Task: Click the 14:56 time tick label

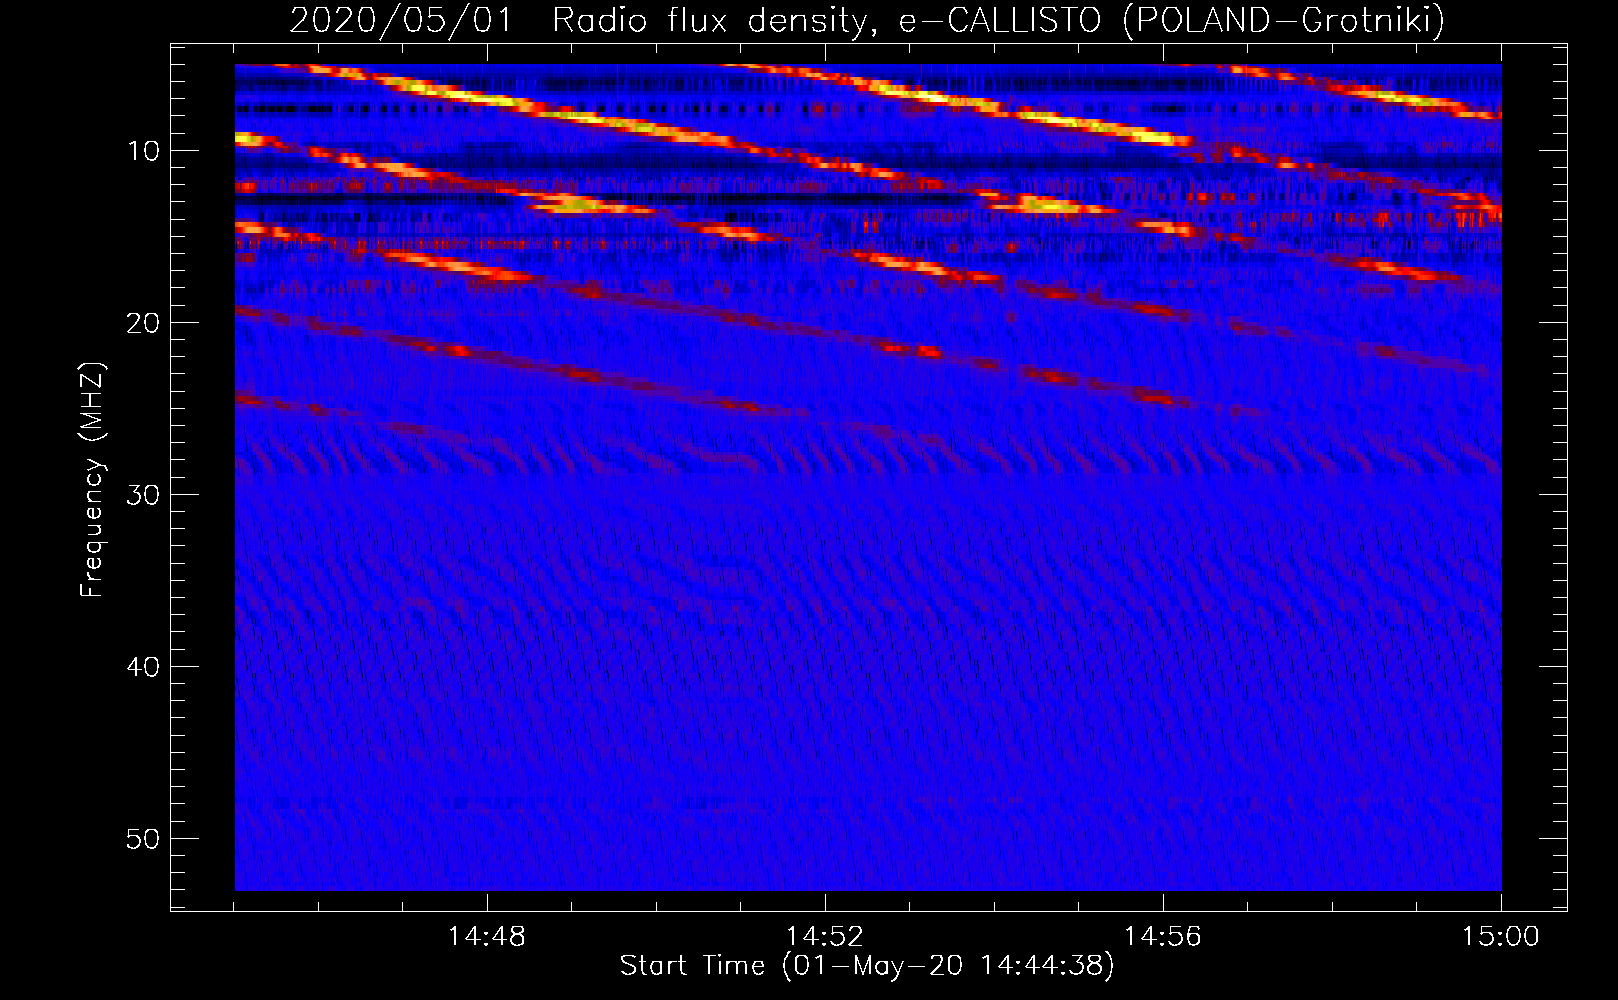Action: click(1162, 937)
